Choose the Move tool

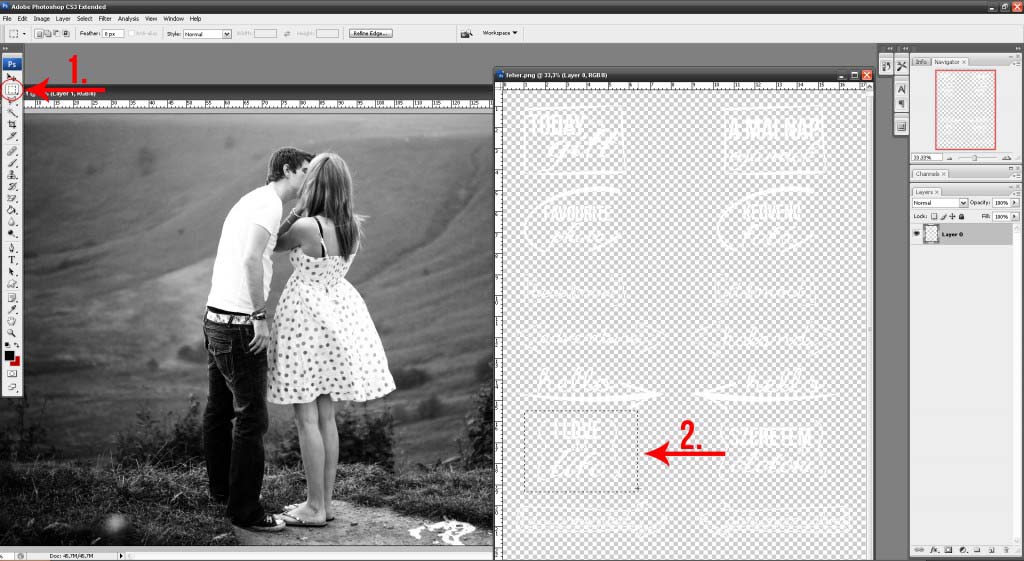[x=12, y=77]
